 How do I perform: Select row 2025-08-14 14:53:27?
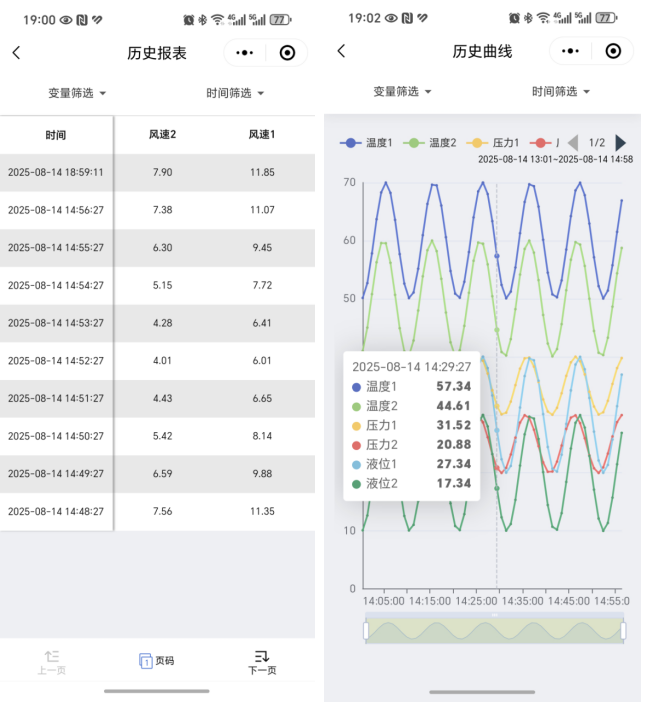tap(157, 323)
